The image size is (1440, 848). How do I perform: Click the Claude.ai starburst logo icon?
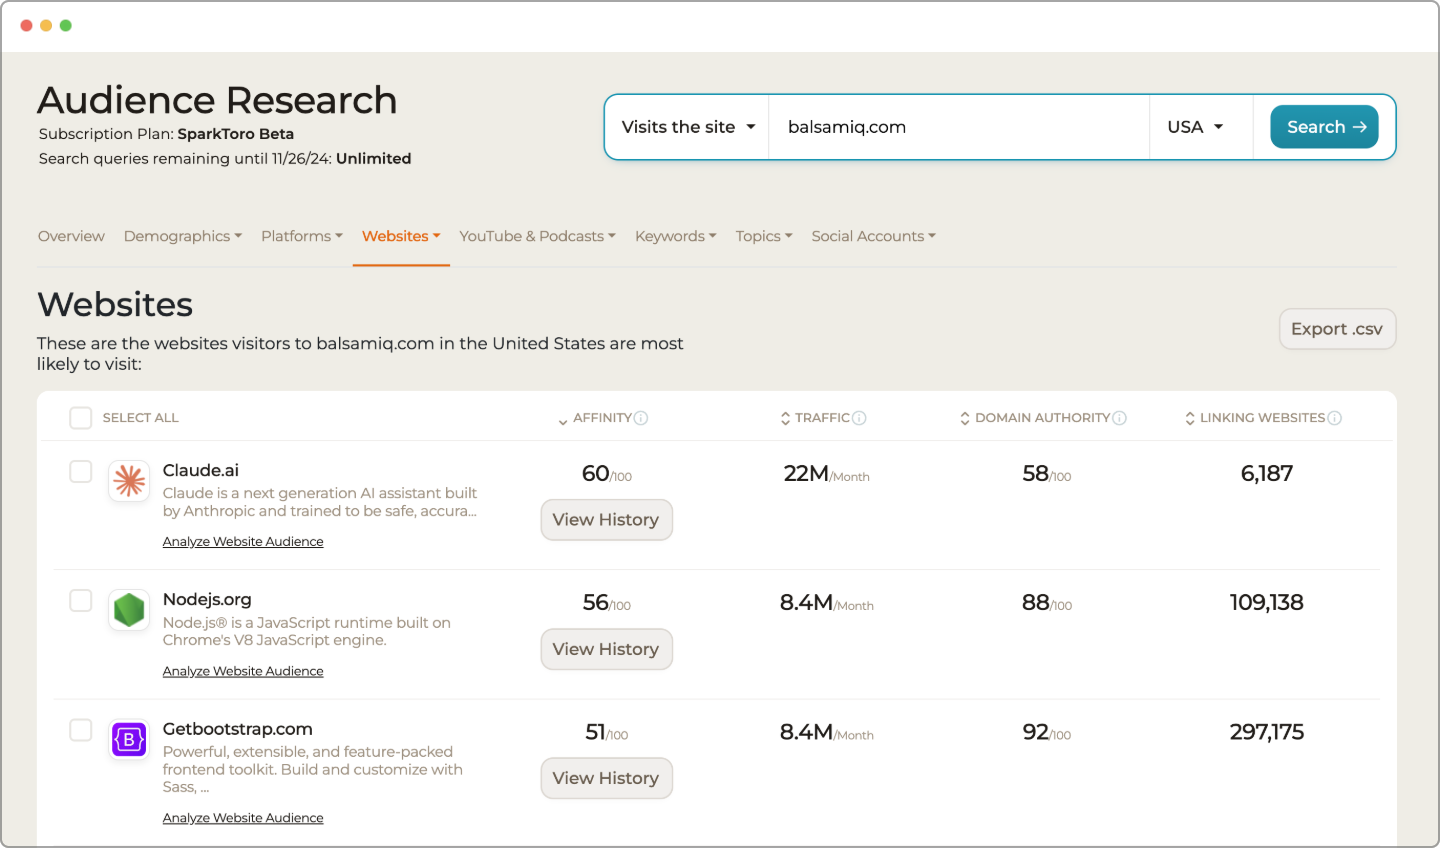tap(129, 481)
